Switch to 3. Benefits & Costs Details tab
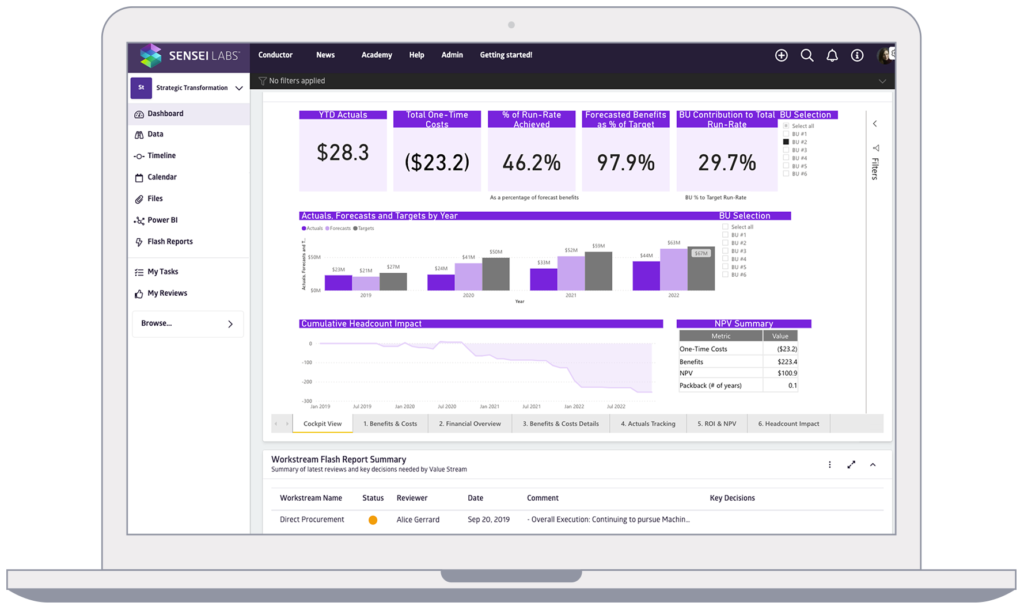 pos(560,424)
